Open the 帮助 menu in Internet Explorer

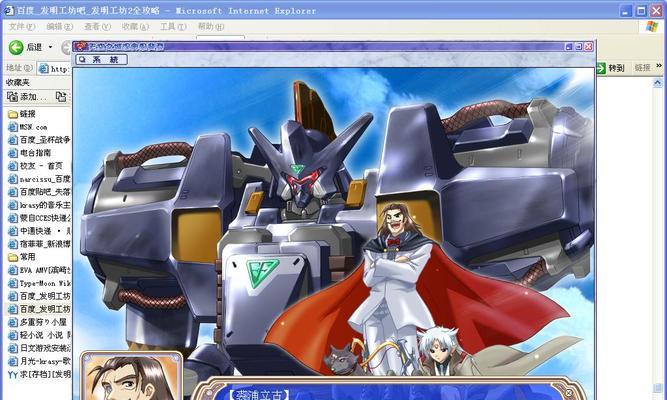point(211,26)
